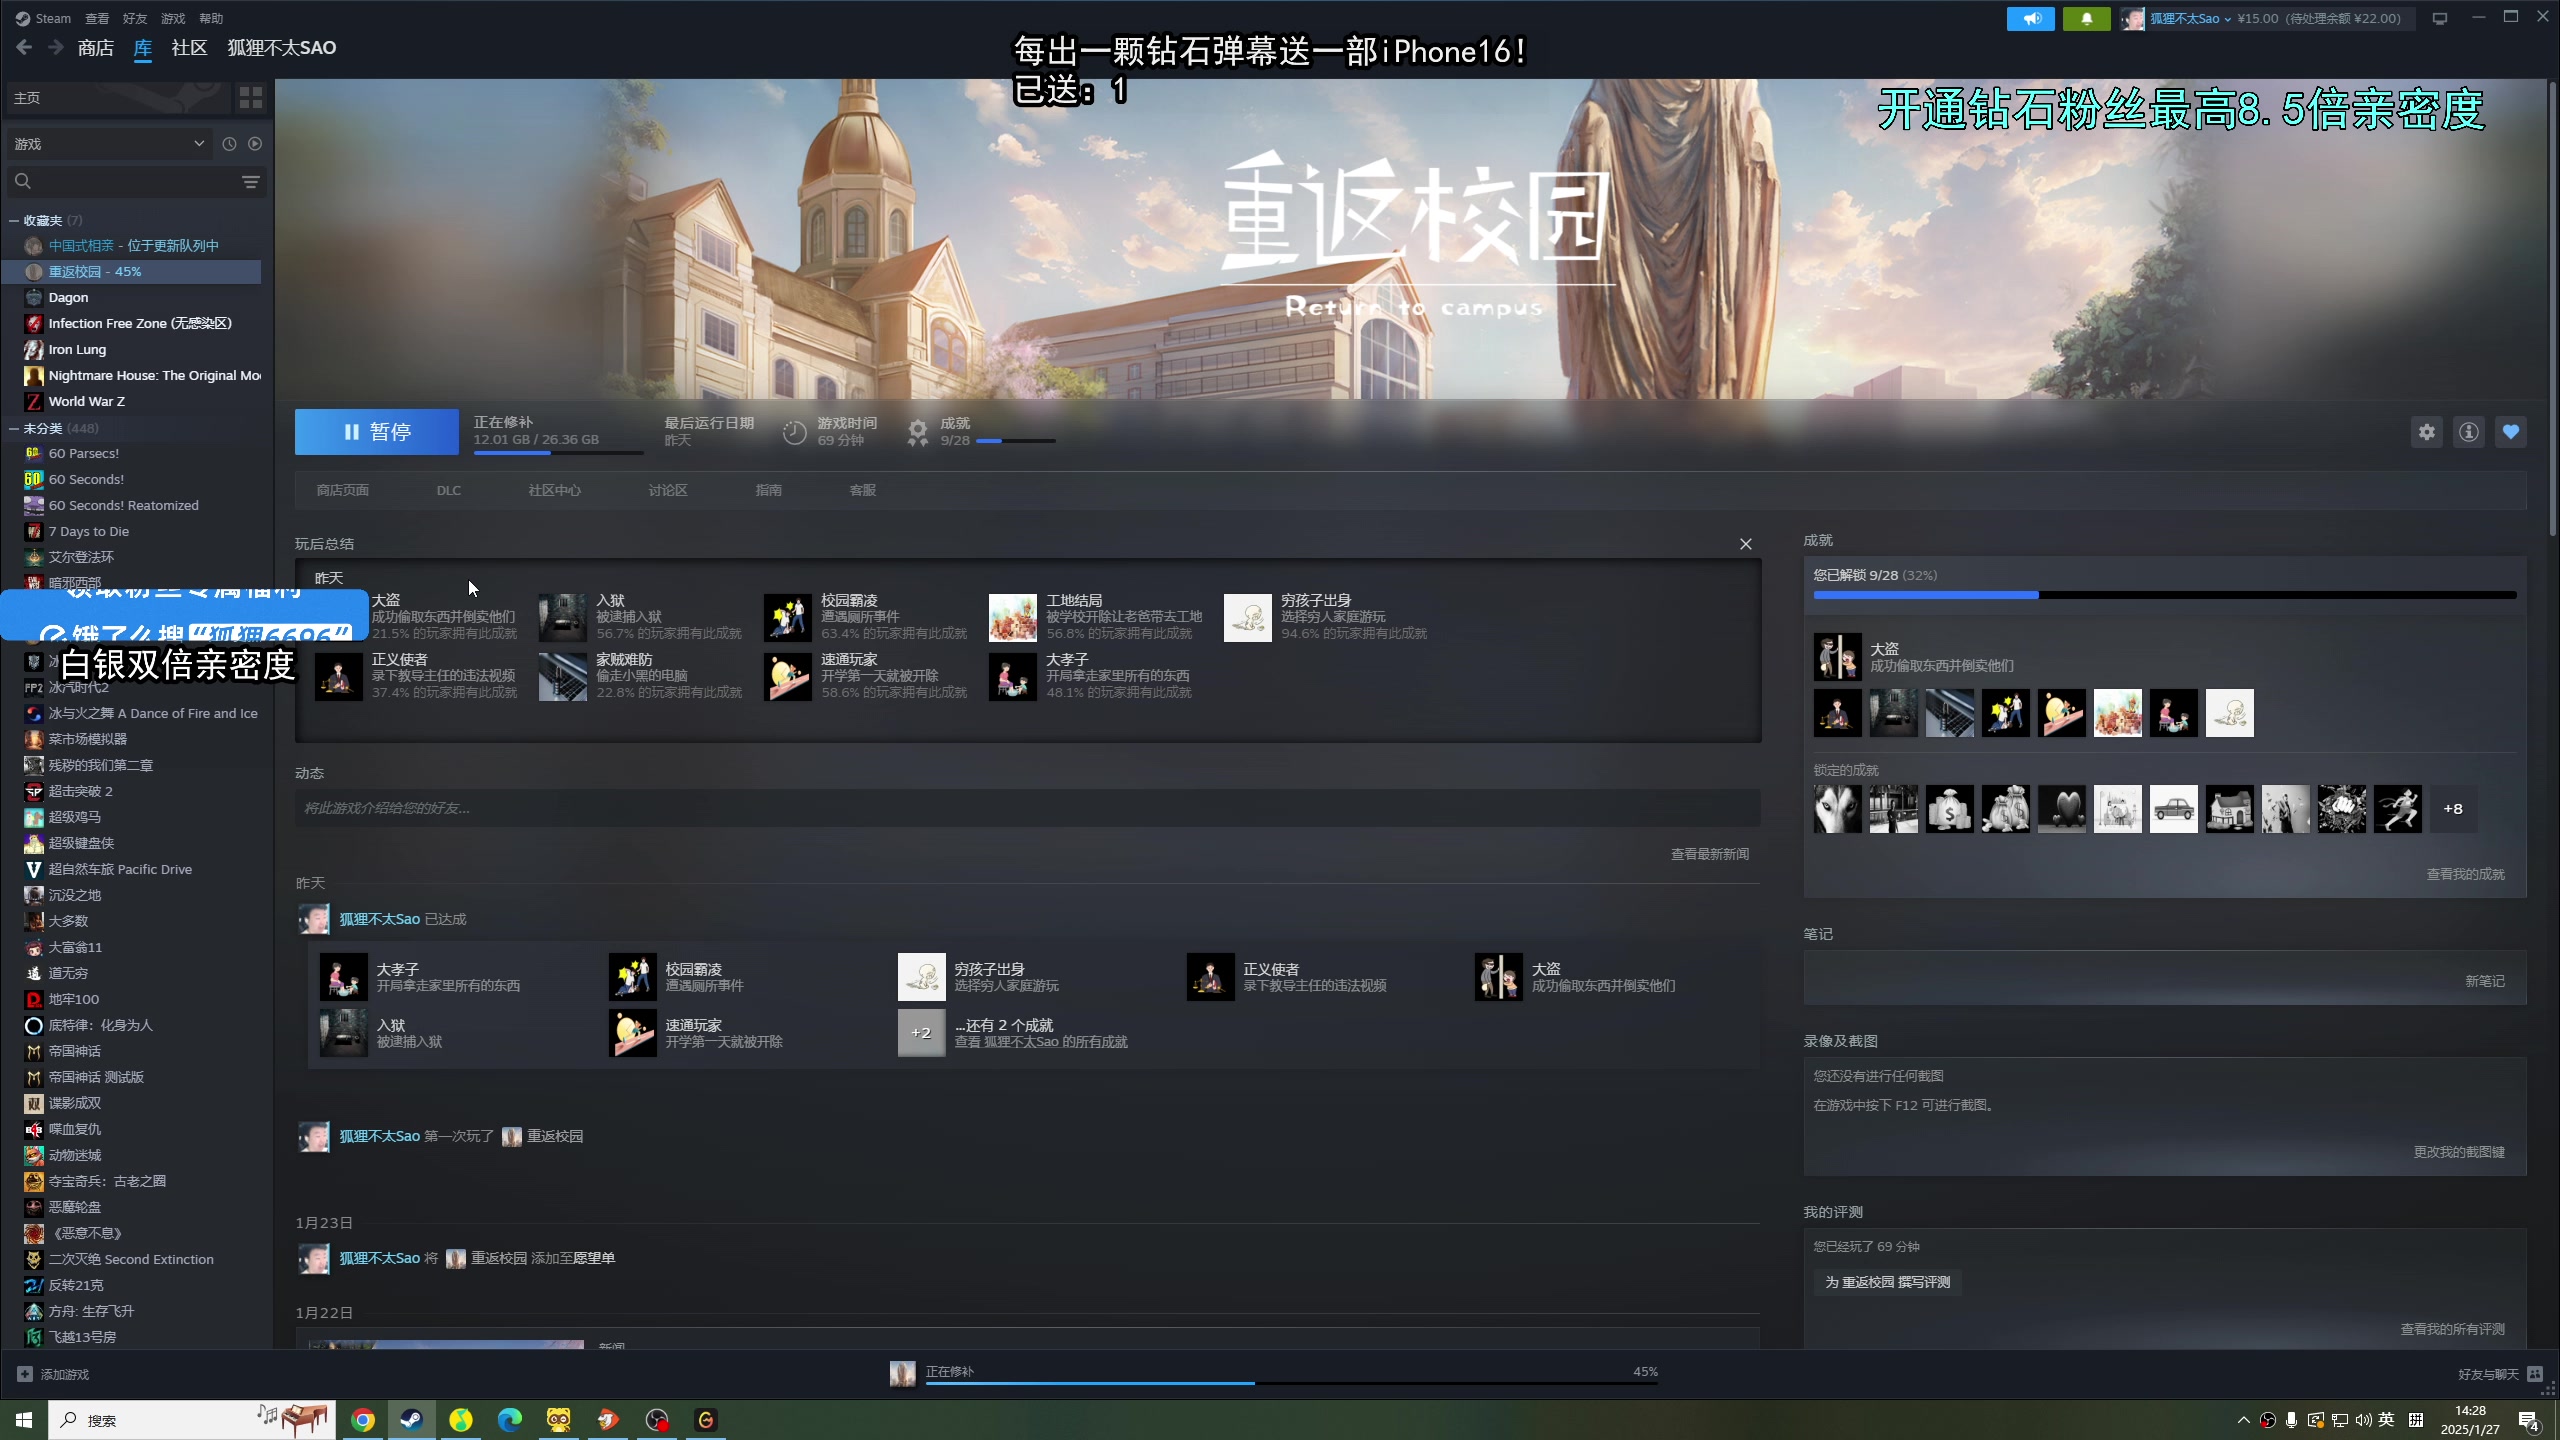Viewport: 2560px width, 1440px height.
Task: Open the 帮助 menu
Action: pyautogui.click(x=211, y=18)
